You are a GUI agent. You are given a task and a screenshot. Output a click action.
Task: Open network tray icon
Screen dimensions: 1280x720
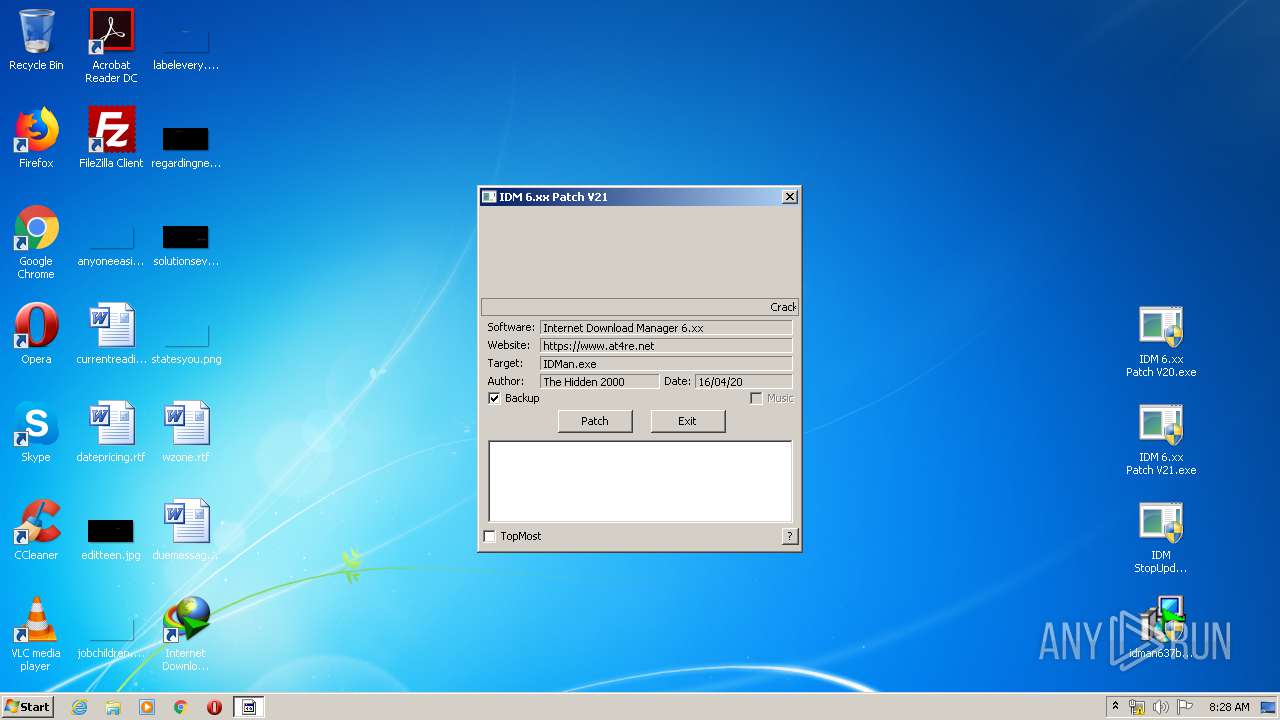coord(1137,707)
